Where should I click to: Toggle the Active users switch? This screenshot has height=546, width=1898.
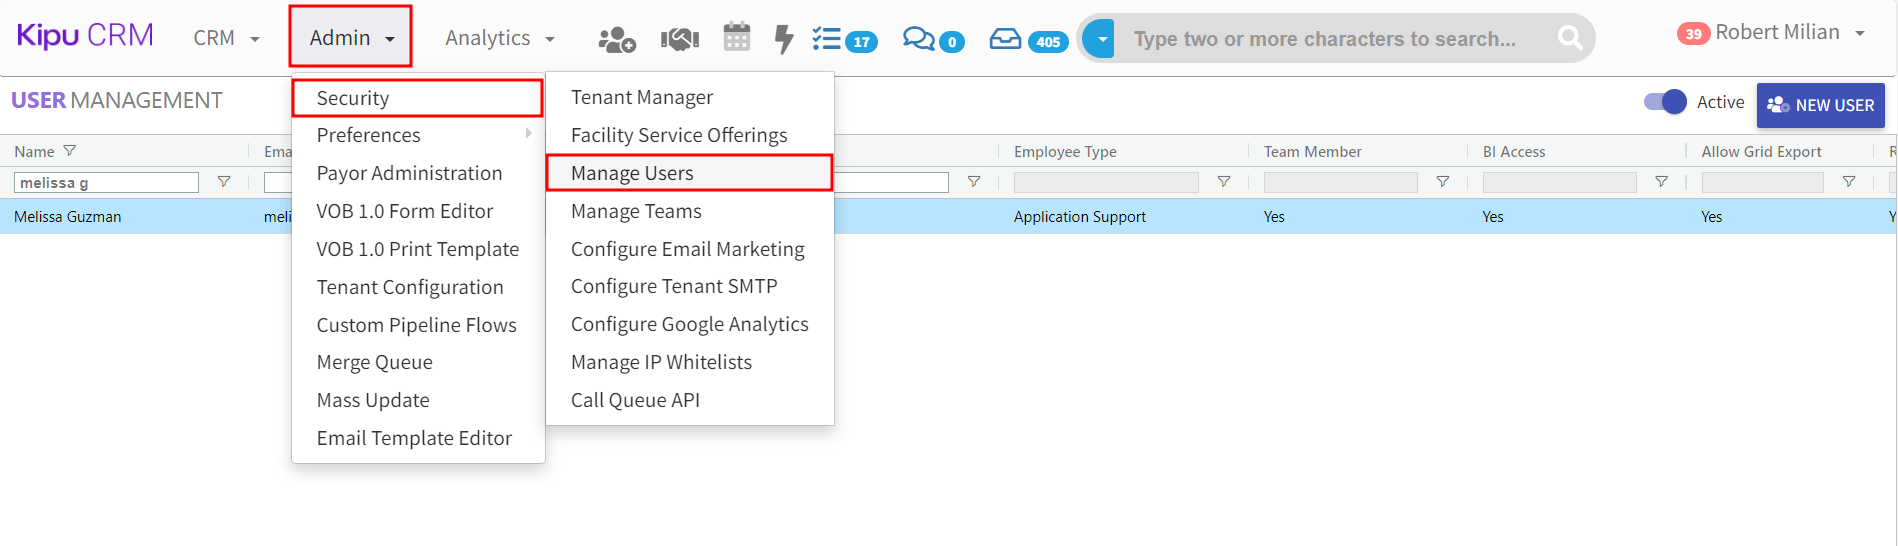[1664, 102]
